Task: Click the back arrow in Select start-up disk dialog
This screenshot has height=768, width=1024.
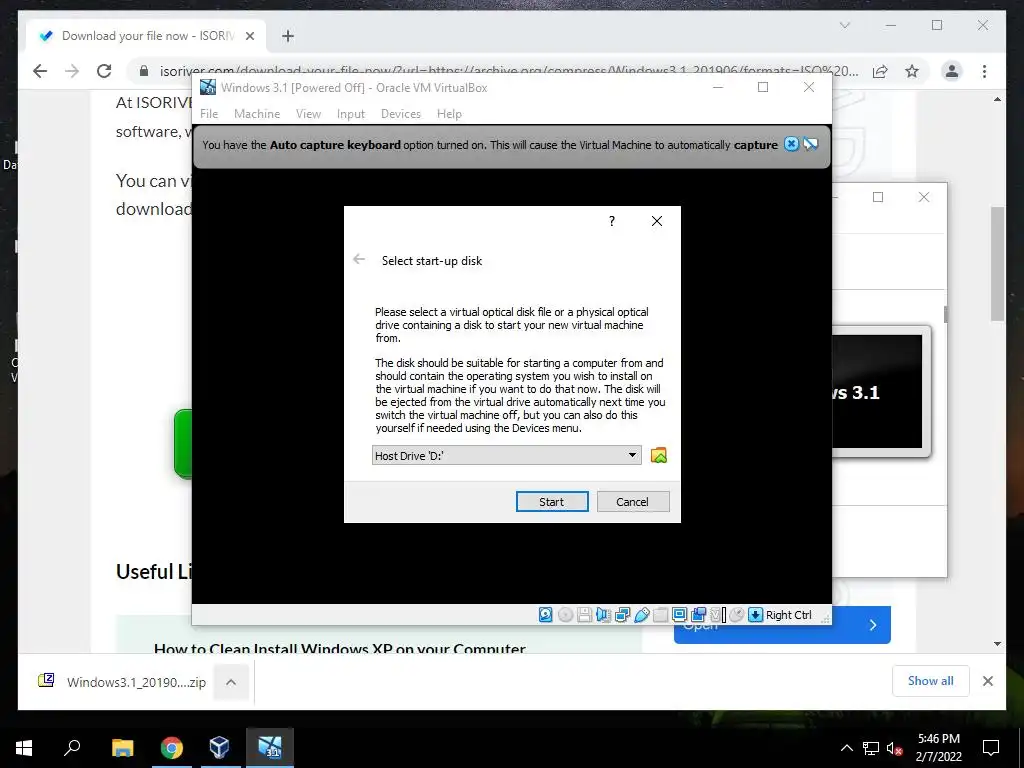Action: [359, 259]
